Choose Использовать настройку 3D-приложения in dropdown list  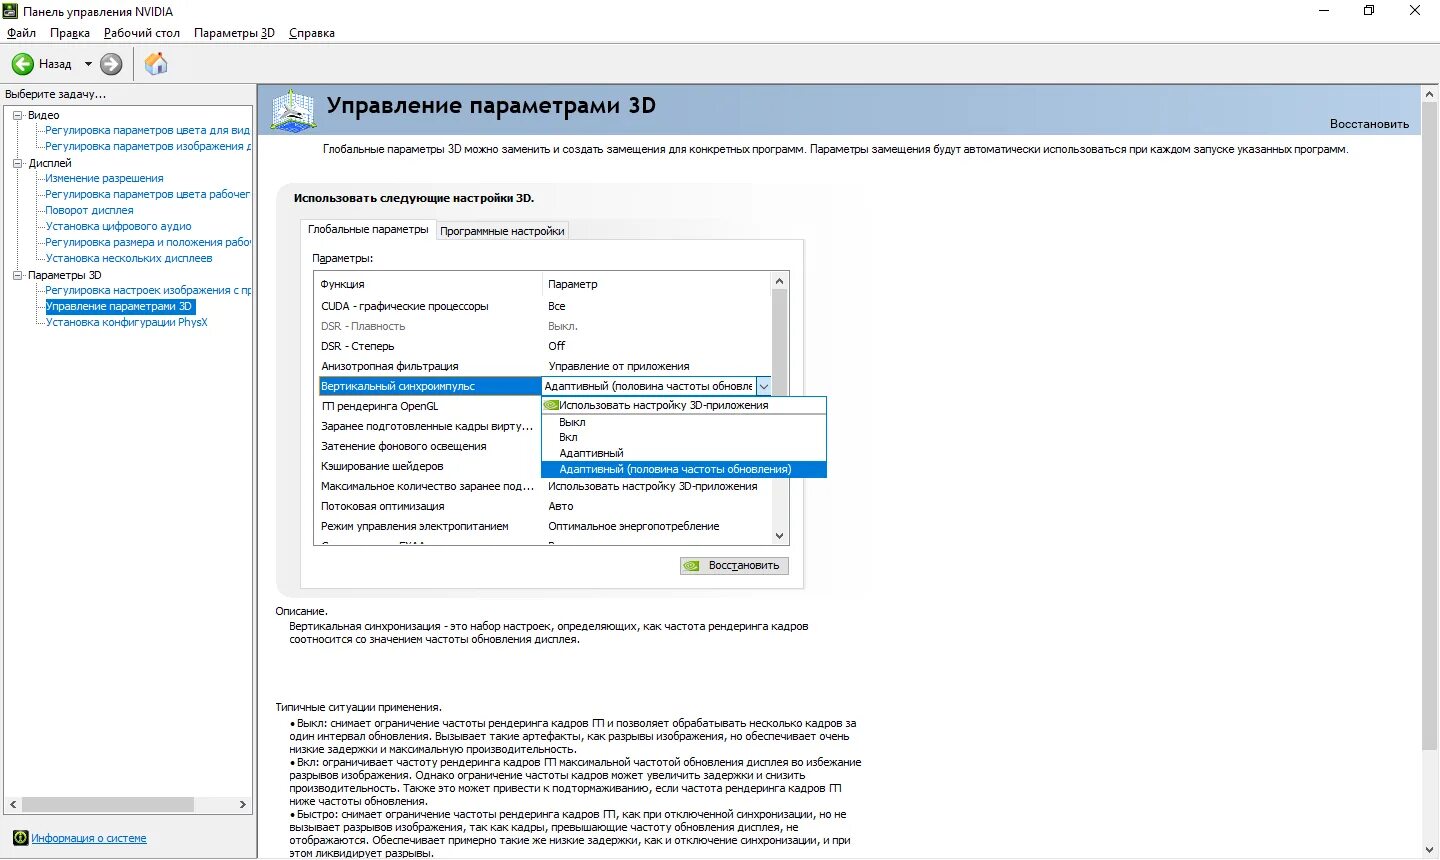(x=684, y=405)
